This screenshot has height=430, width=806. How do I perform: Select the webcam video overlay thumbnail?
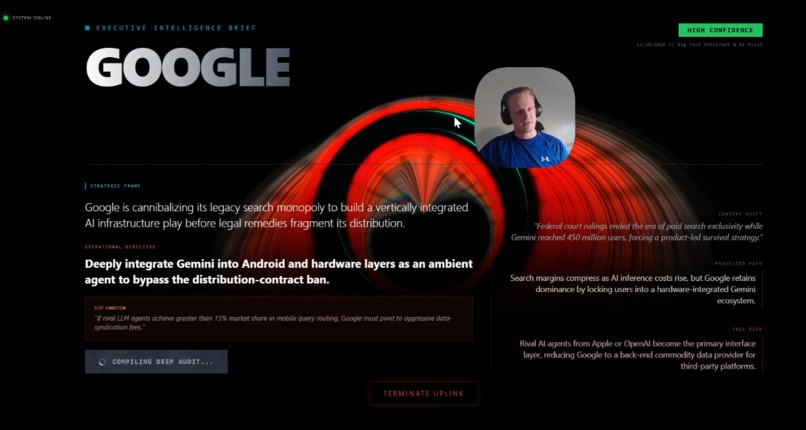524,118
